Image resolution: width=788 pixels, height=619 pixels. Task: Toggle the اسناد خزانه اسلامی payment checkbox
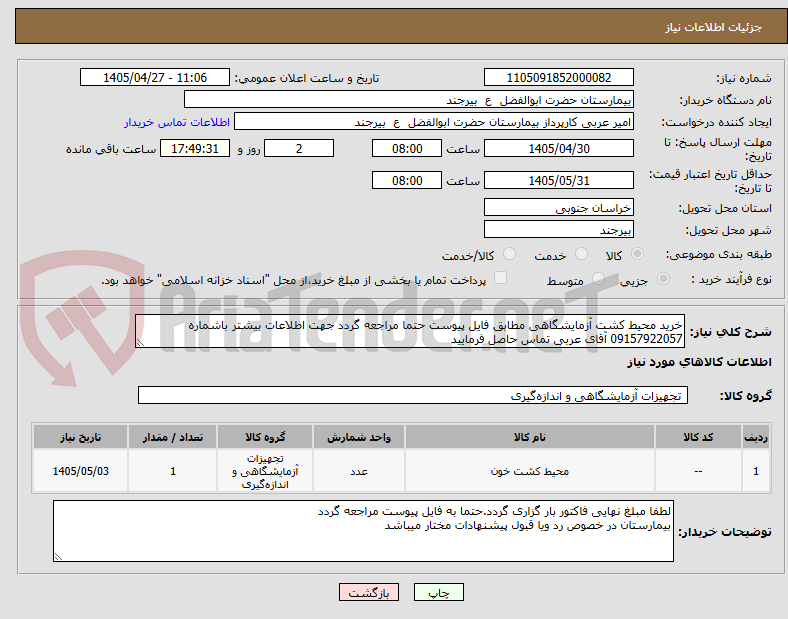[x=501, y=278]
